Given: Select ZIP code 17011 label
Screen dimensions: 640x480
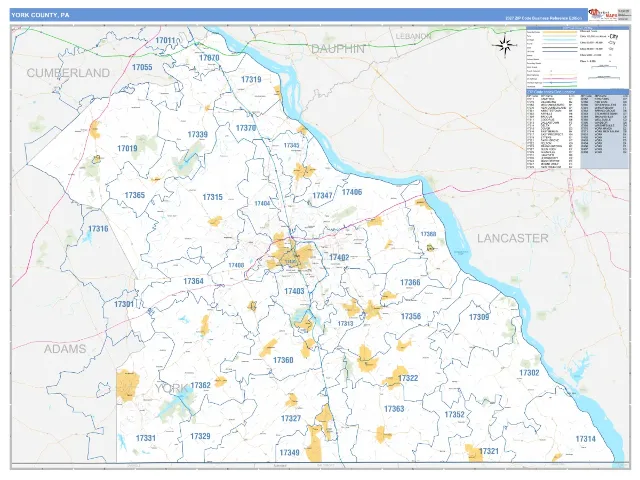Looking at the screenshot, I should (x=165, y=40).
